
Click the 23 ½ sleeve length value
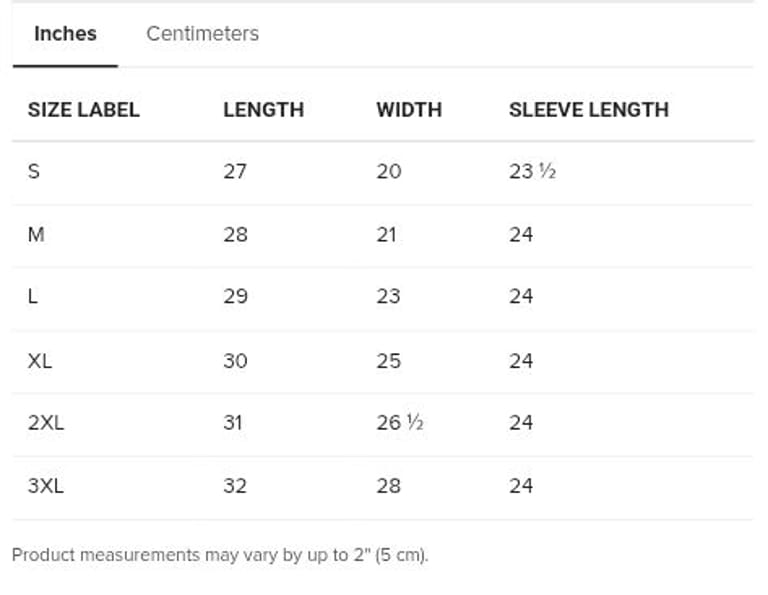pyautogui.click(x=532, y=172)
